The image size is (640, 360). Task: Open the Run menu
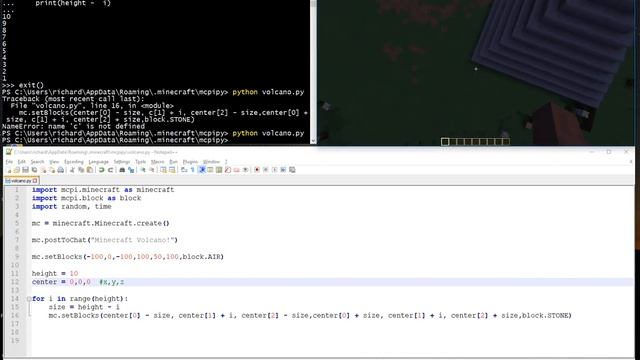coord(173,162)
